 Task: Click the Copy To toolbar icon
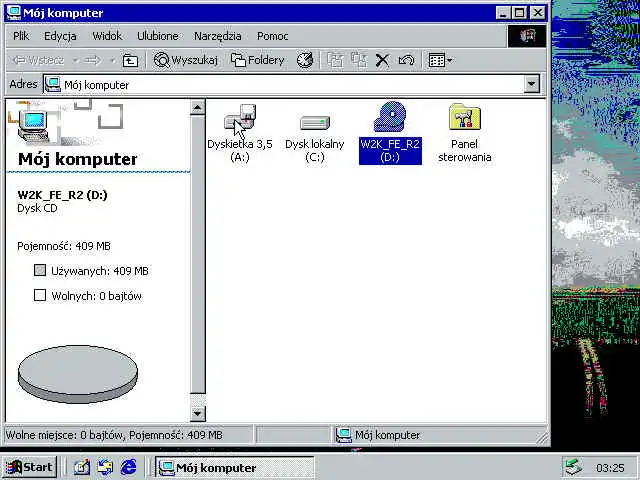pyautogui.click(x=359, y=60)
